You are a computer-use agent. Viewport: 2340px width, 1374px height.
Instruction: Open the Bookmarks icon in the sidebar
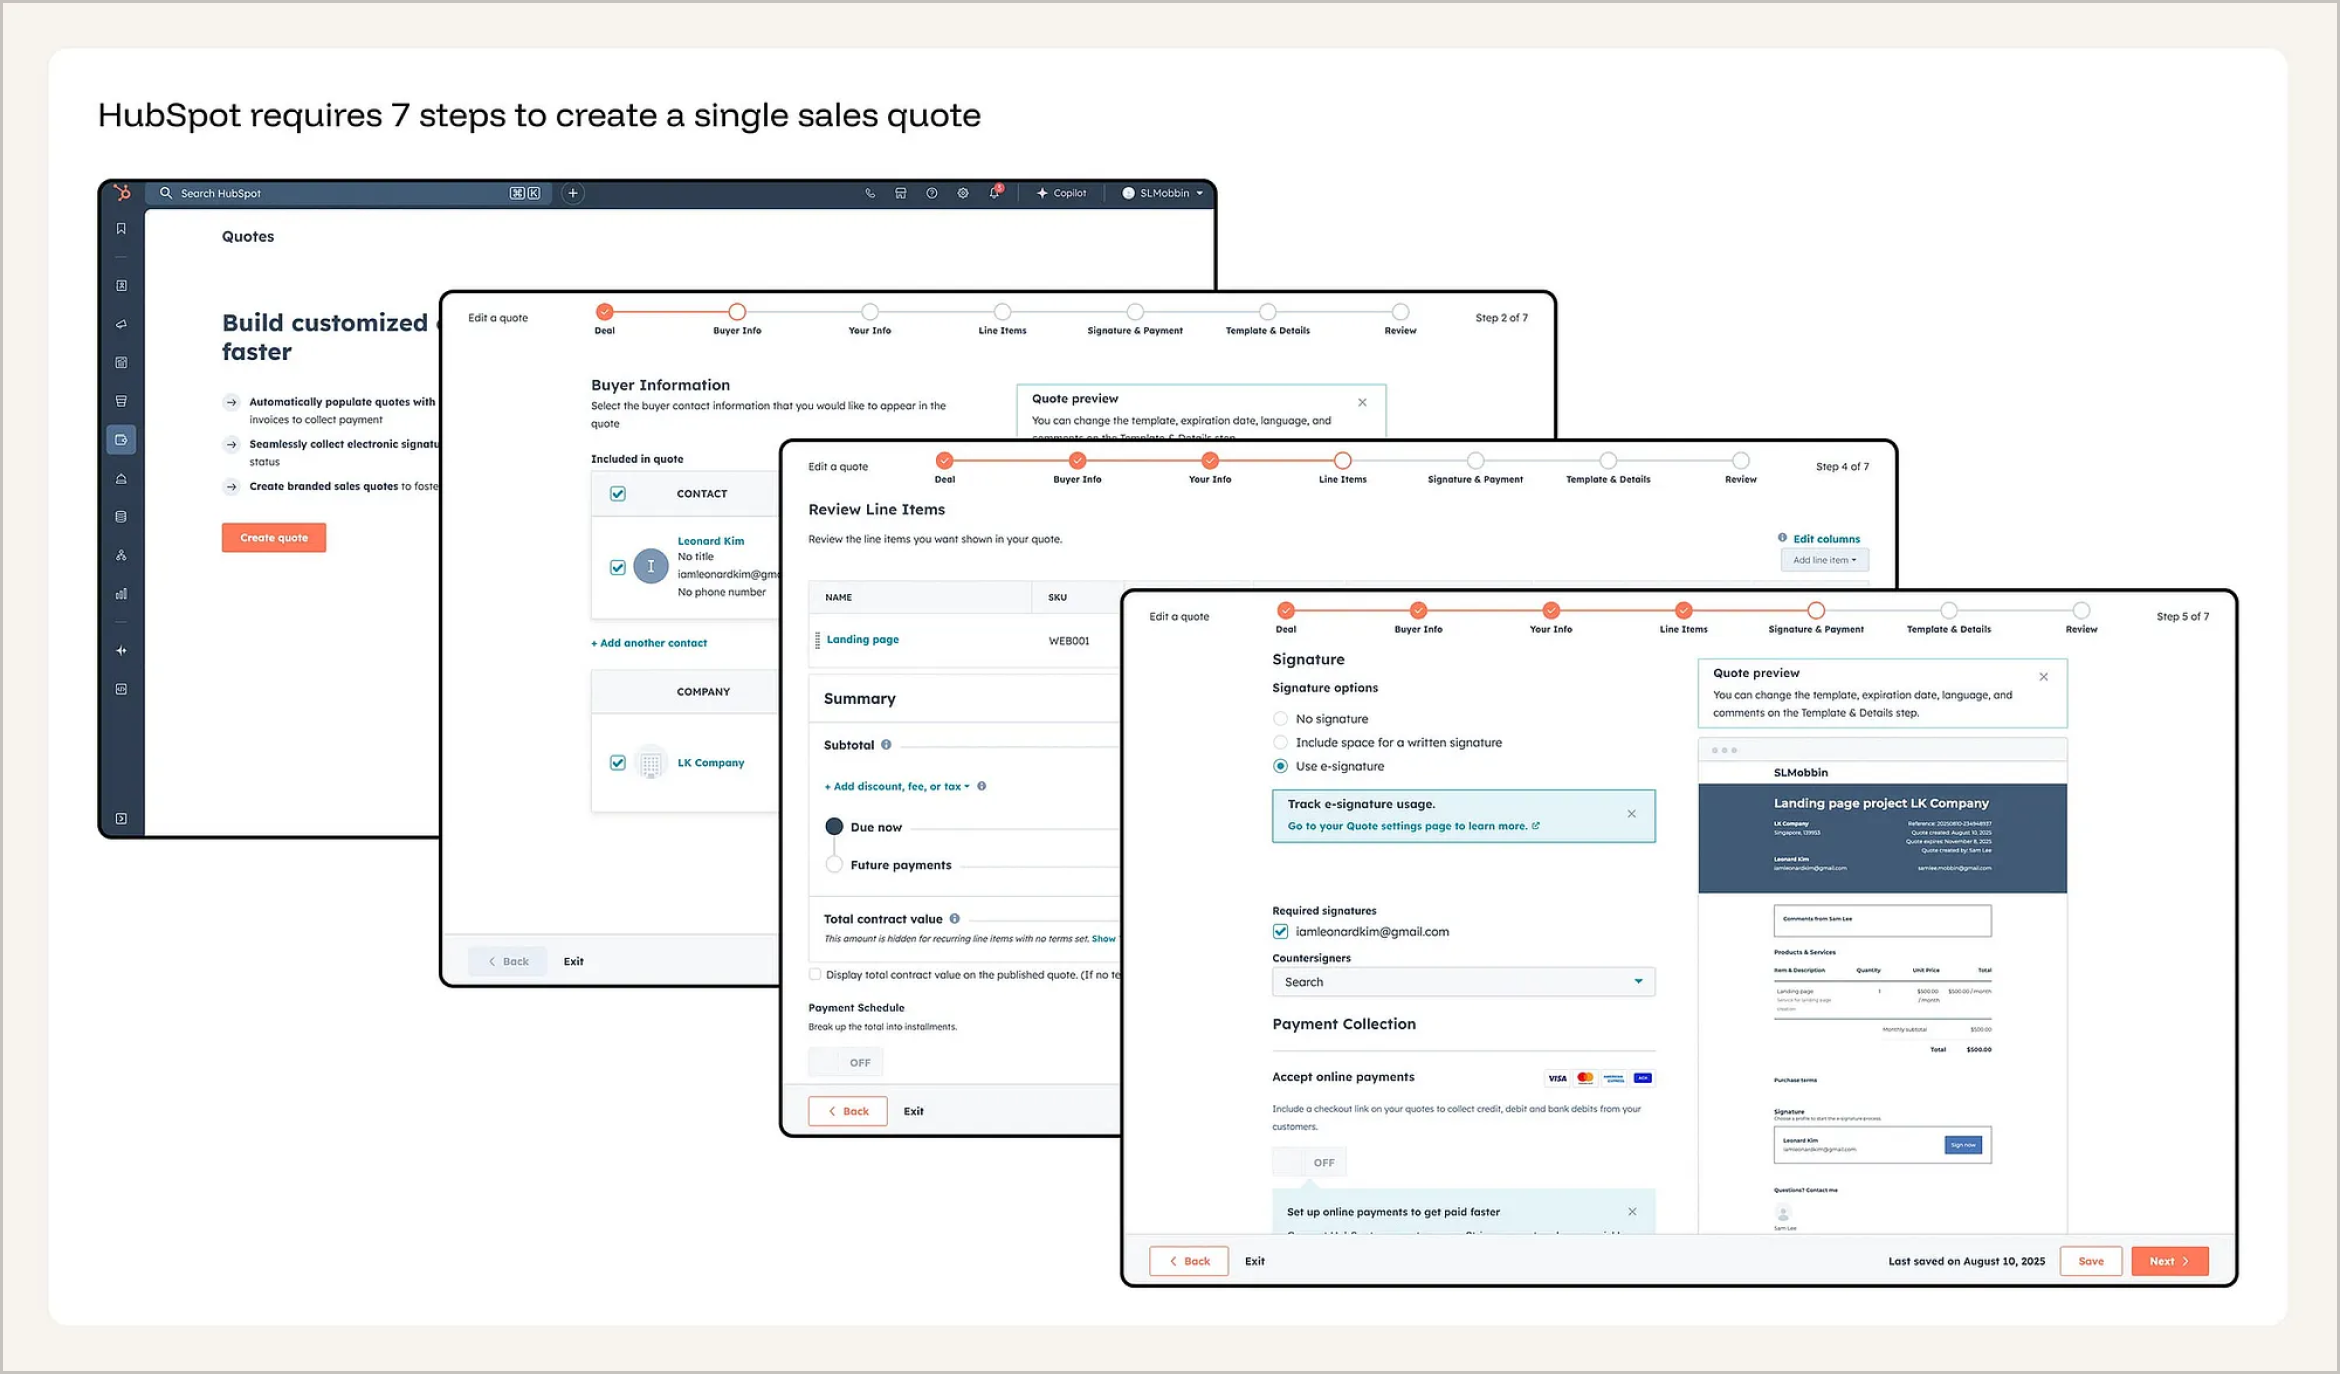pyautogui.click(x=121, y=229)
